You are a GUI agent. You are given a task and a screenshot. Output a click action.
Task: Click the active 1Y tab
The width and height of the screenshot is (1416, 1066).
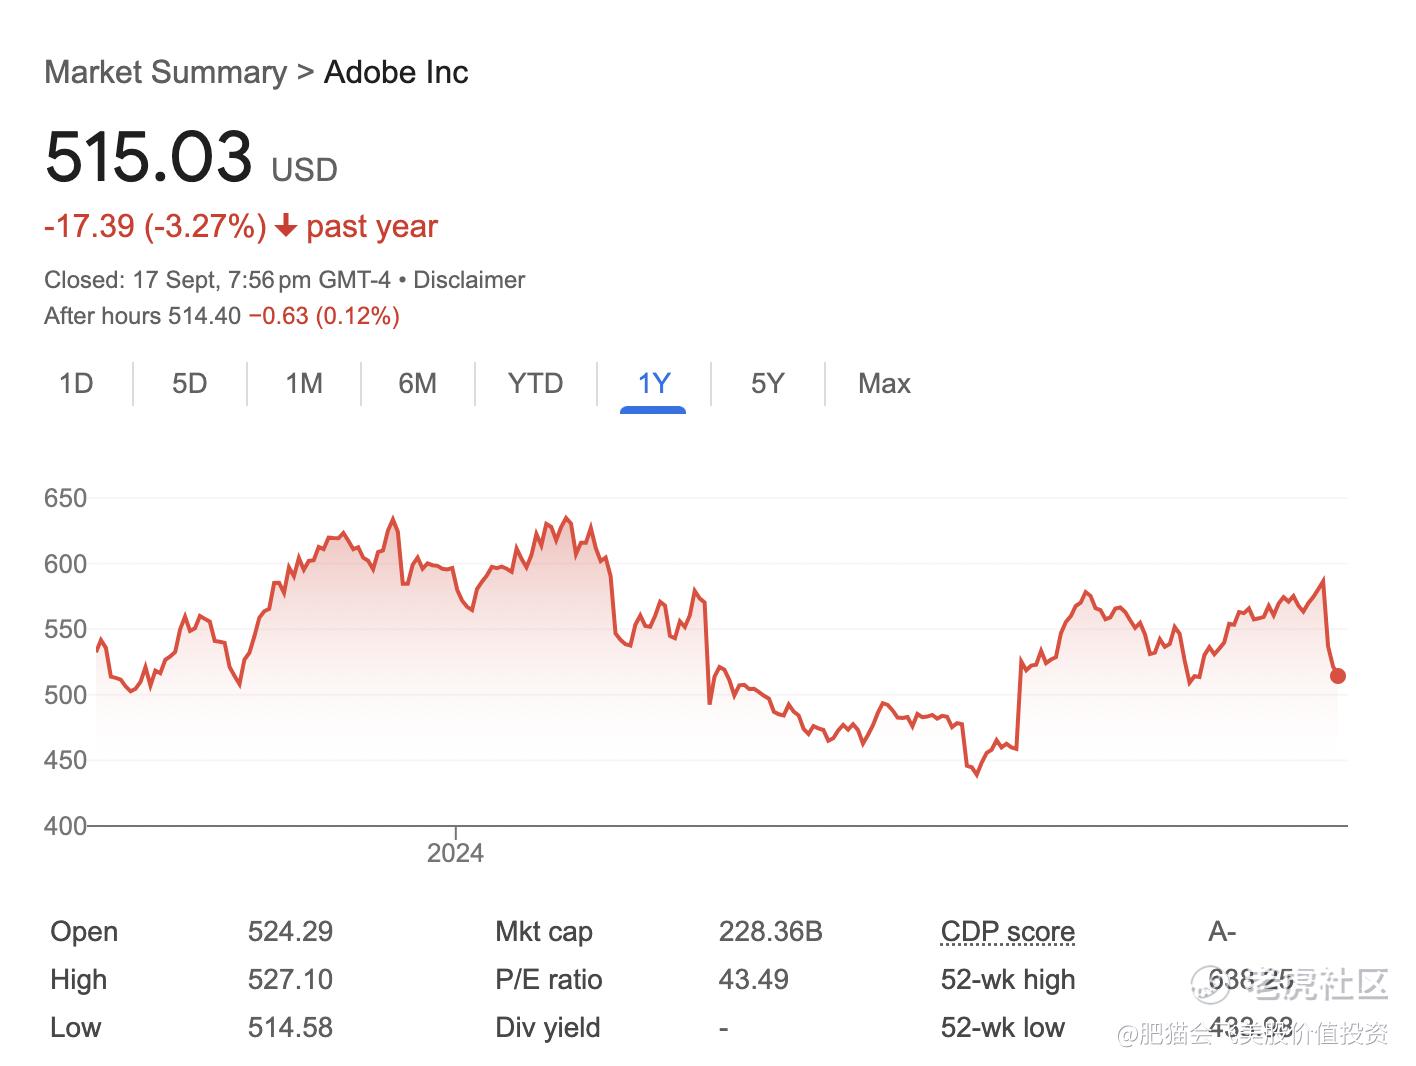point(653,384)
